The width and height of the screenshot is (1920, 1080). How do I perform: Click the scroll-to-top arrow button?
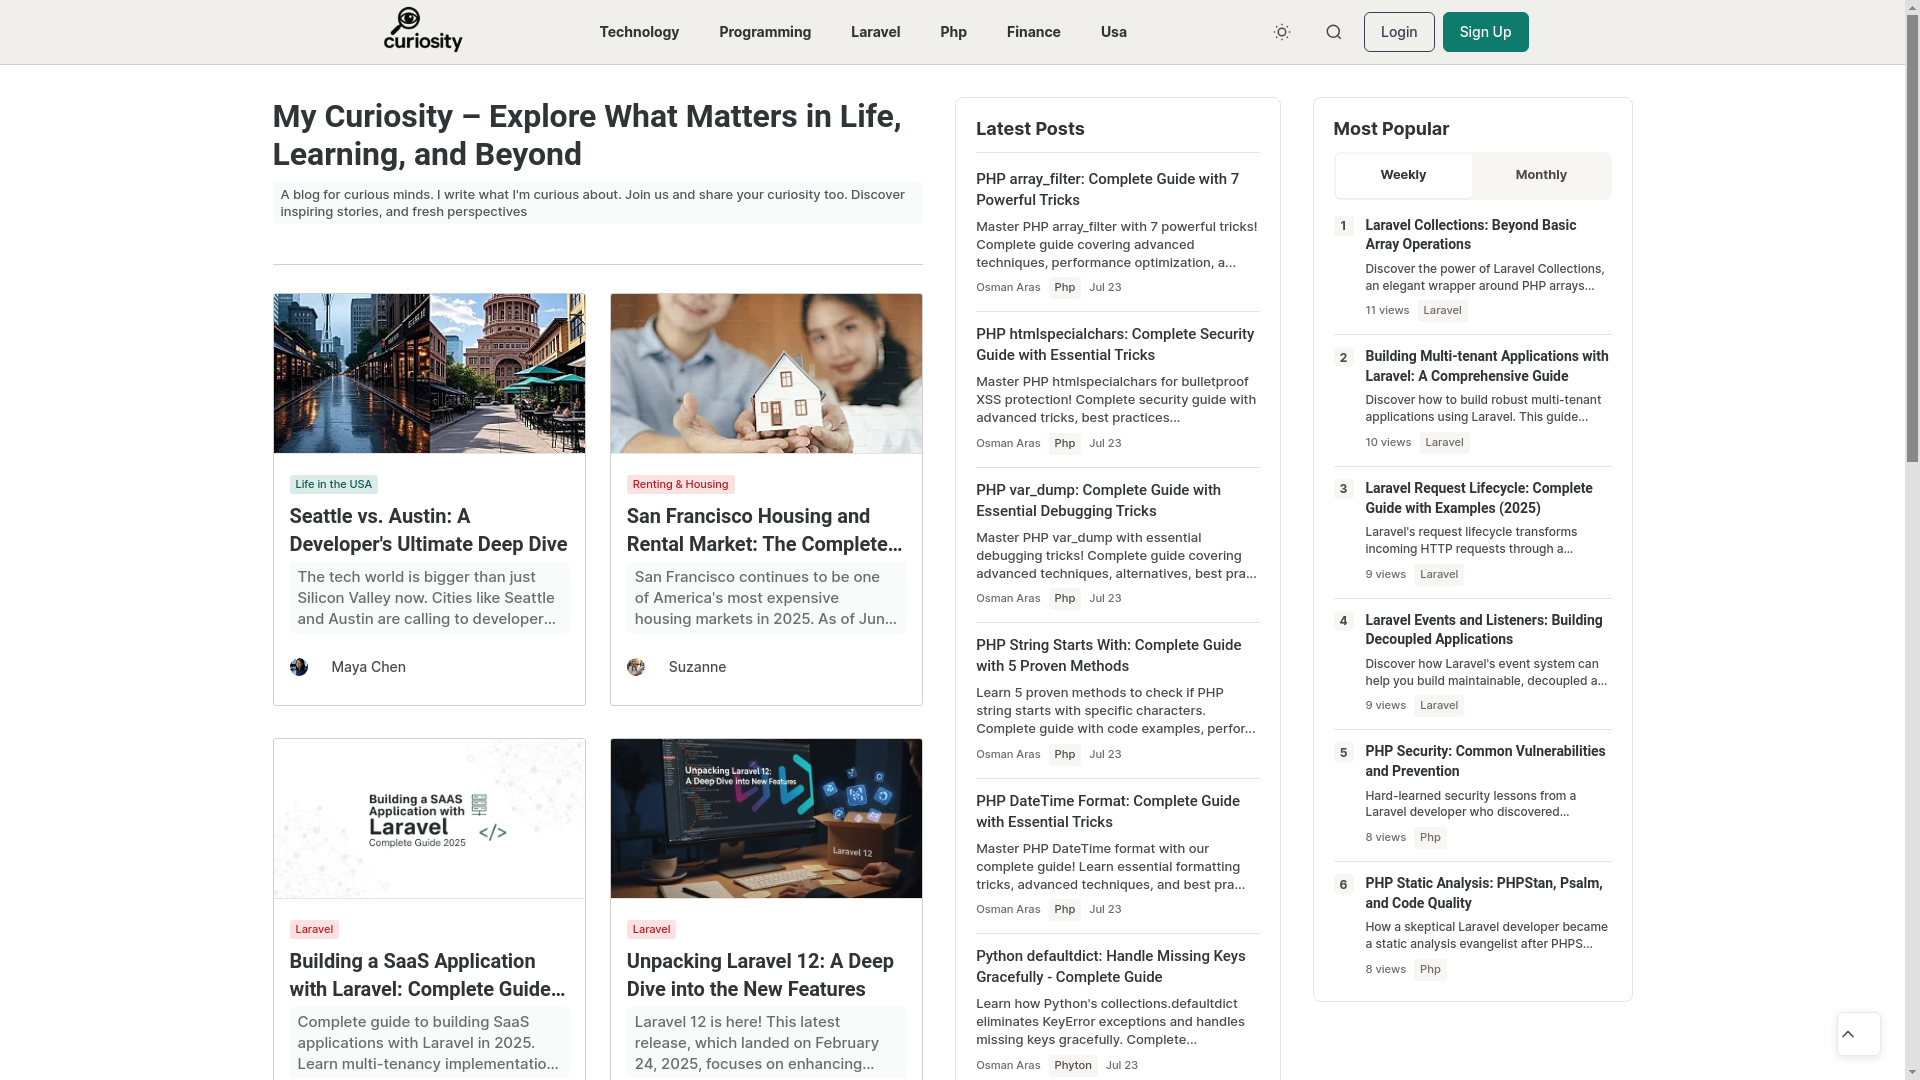click(1858, 1034)
